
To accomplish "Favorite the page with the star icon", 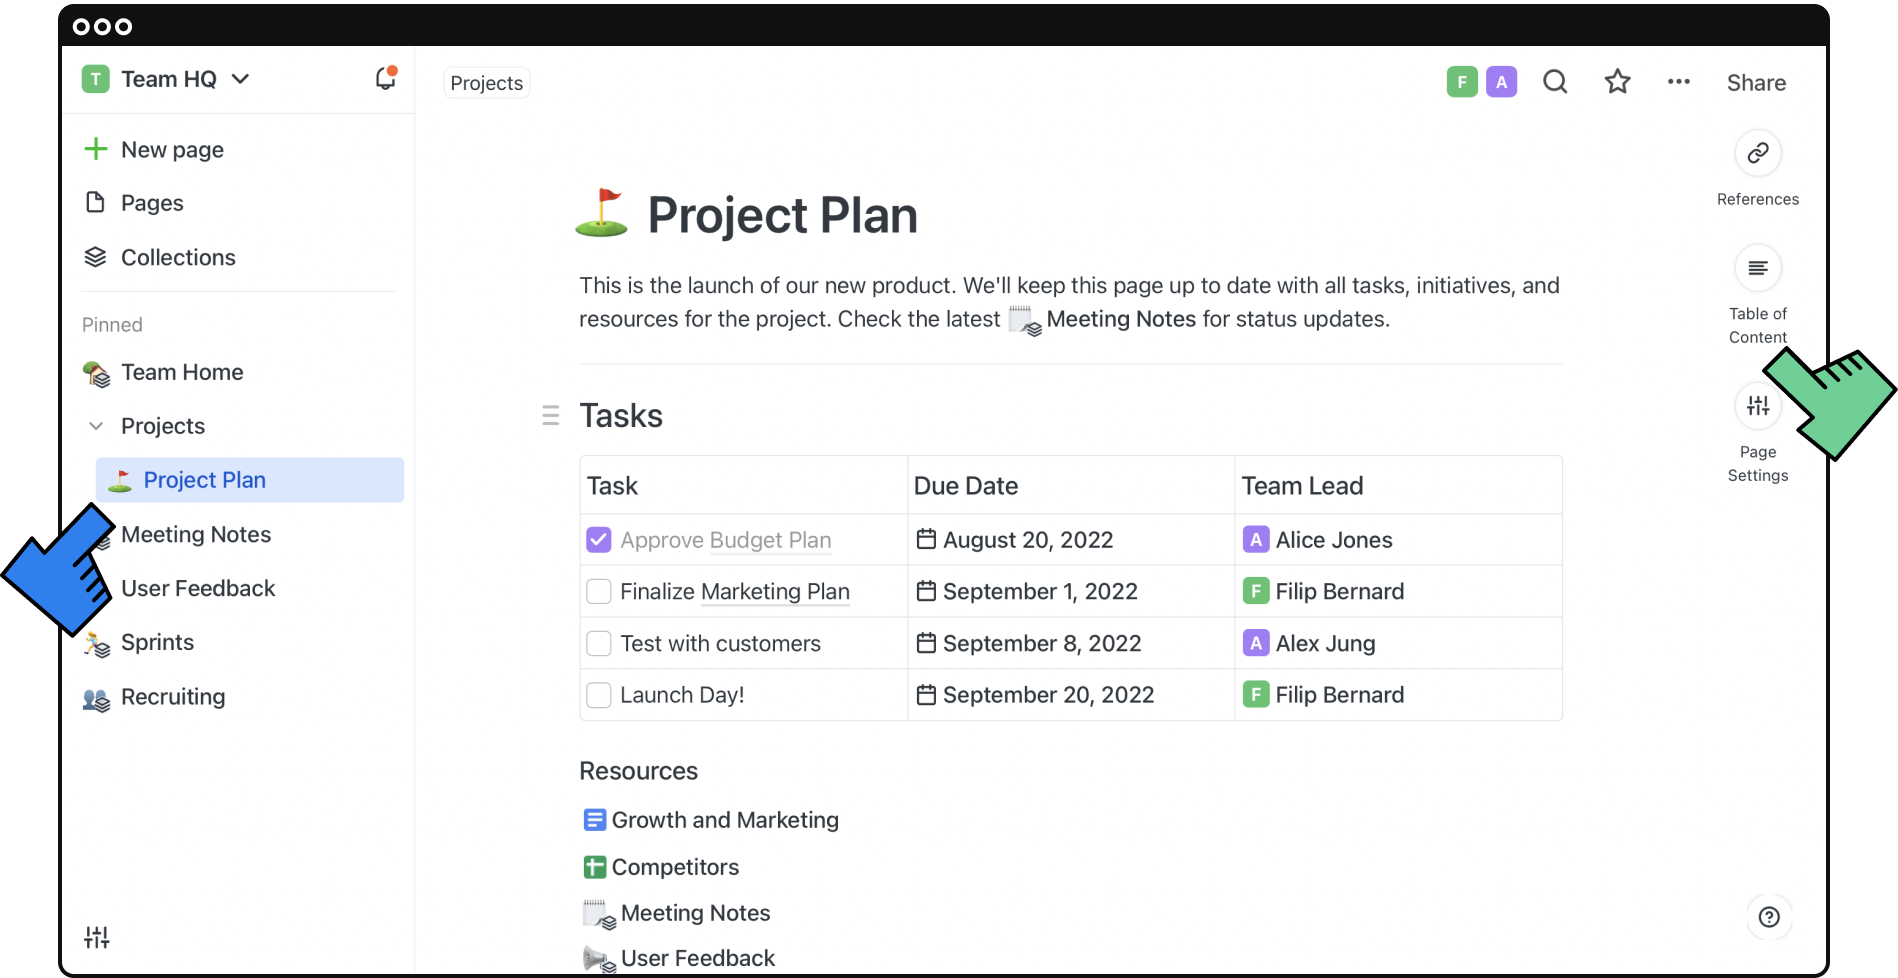I will 1617,82.
